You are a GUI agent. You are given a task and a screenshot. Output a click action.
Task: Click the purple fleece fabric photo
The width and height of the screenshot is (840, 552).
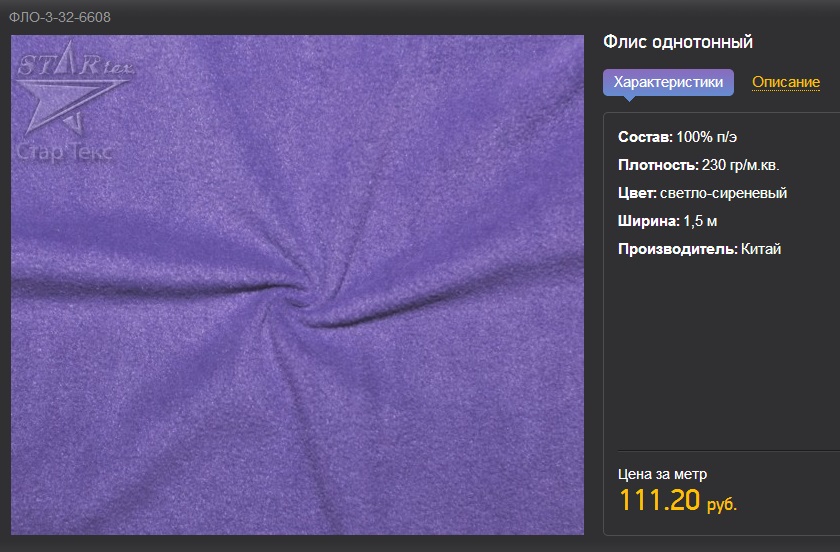(x=297, y=285)
